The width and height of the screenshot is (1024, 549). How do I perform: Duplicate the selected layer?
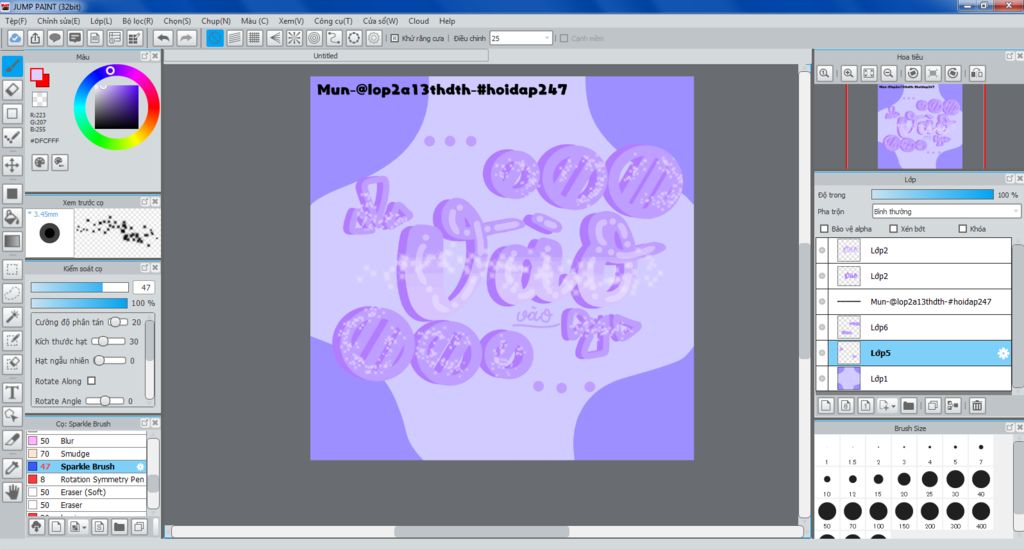[933, 405]
